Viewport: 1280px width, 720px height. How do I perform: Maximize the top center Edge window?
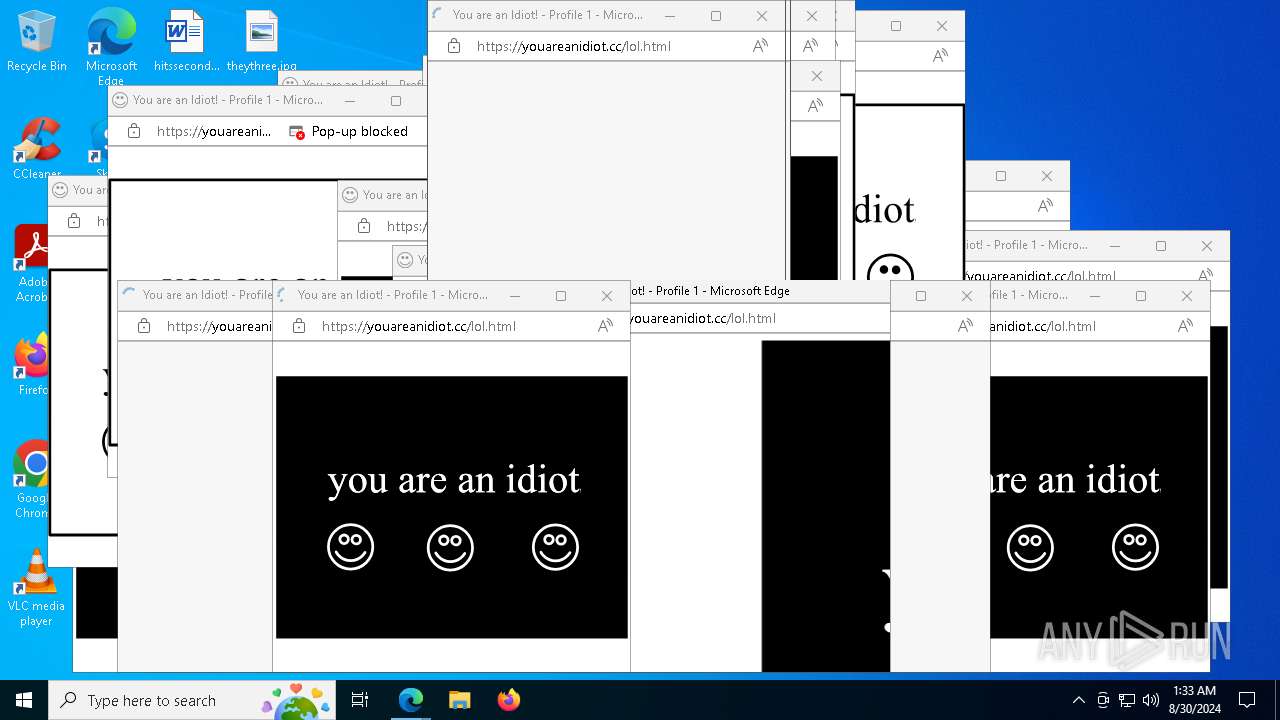[x=716, y=16]
